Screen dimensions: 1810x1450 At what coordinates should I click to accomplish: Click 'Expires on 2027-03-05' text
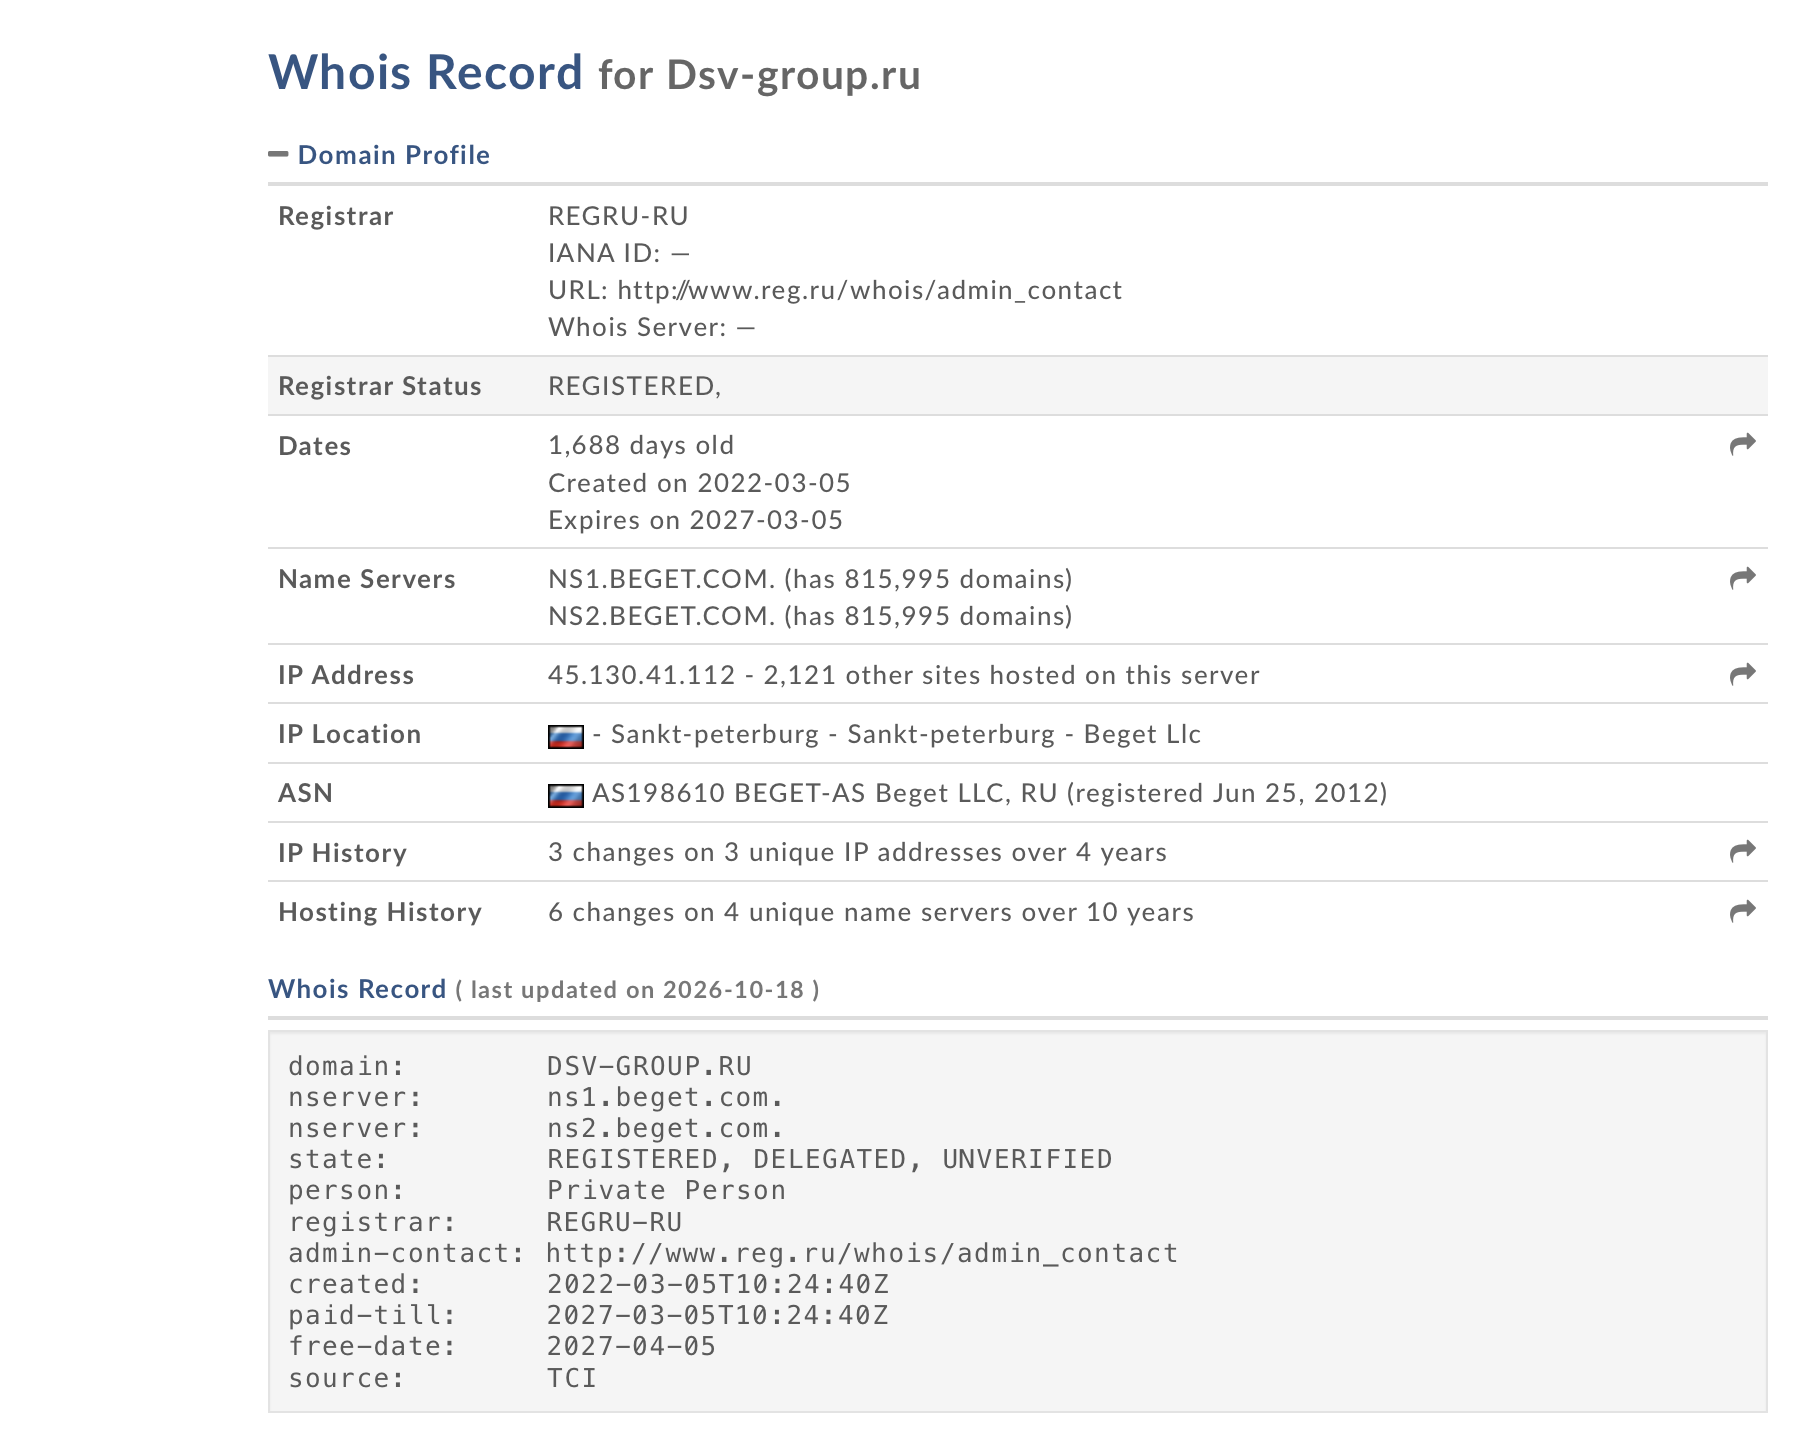coord(696,520)
